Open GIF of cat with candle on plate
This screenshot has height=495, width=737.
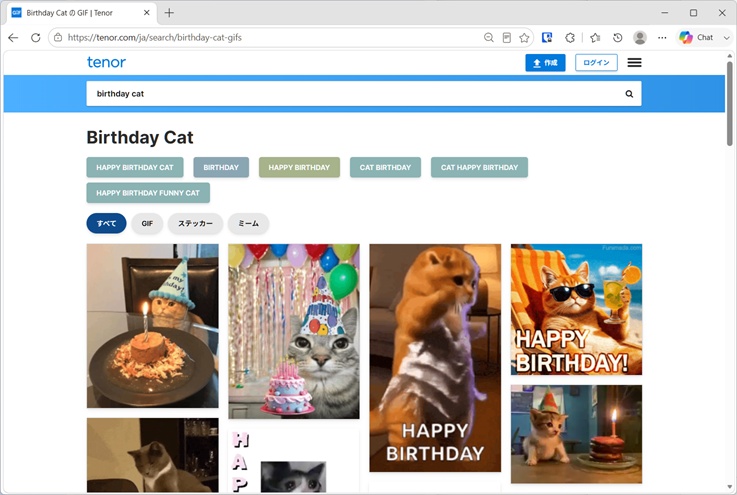[x=153, y=326]
